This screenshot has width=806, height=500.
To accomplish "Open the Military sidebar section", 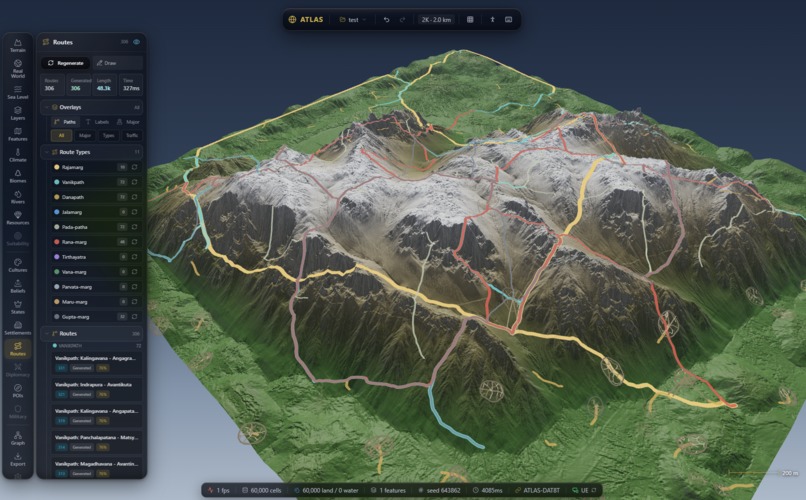I will (17, 412).
